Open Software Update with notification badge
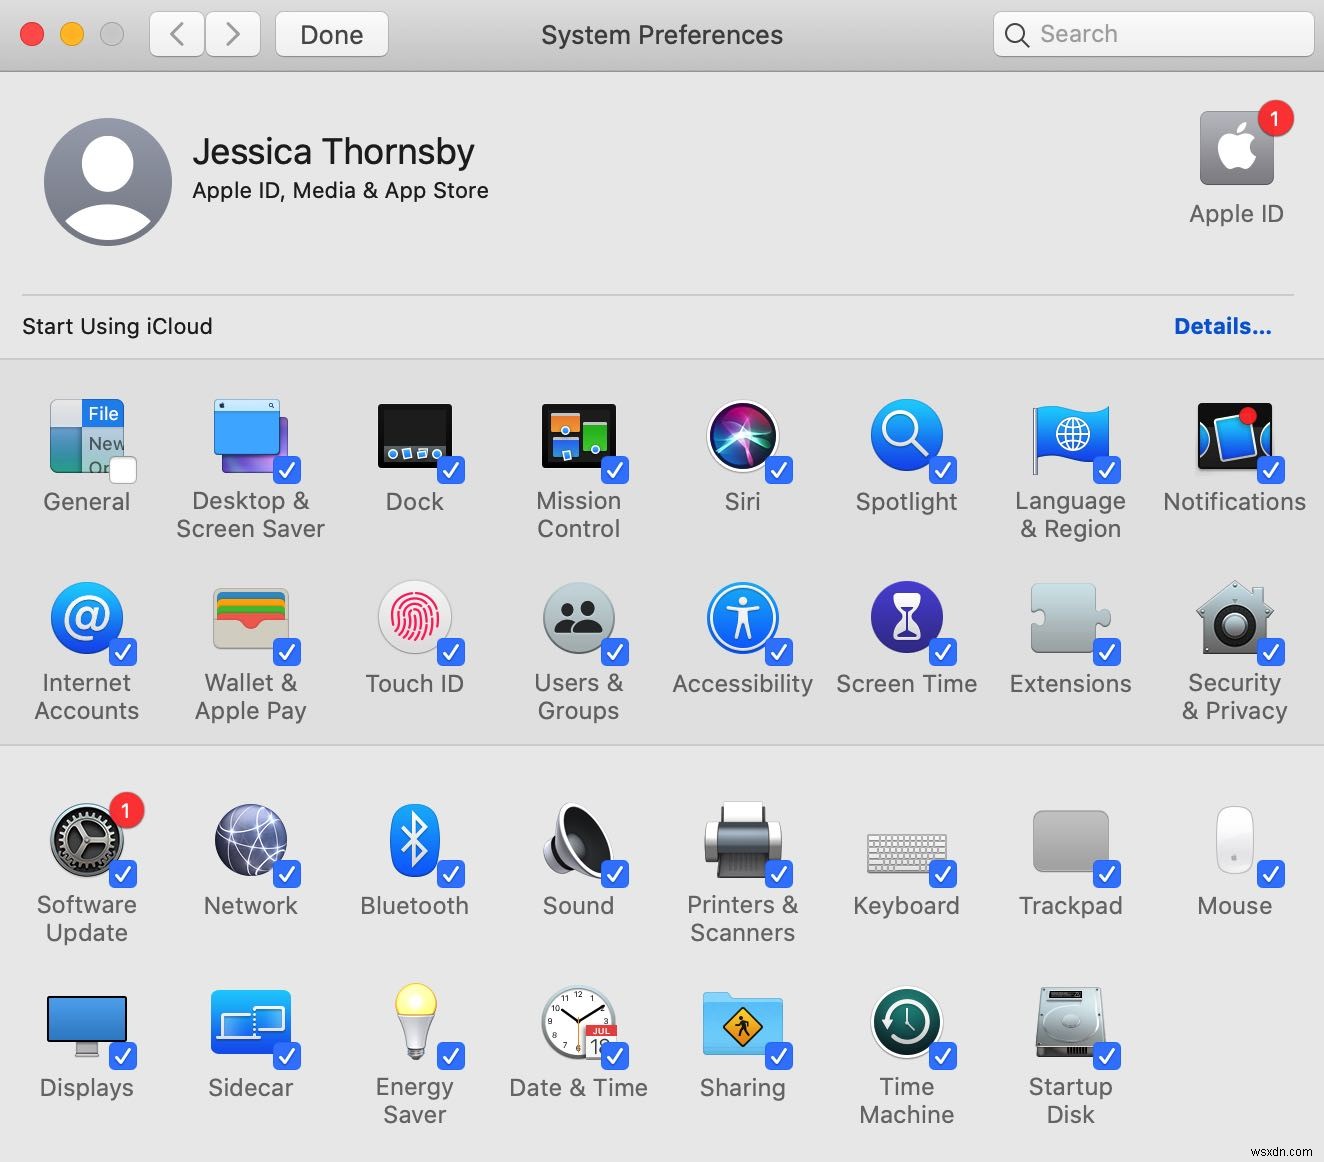Image resolution: width=1324 pixels, height=1162 pixels. (x=86, y=841)
